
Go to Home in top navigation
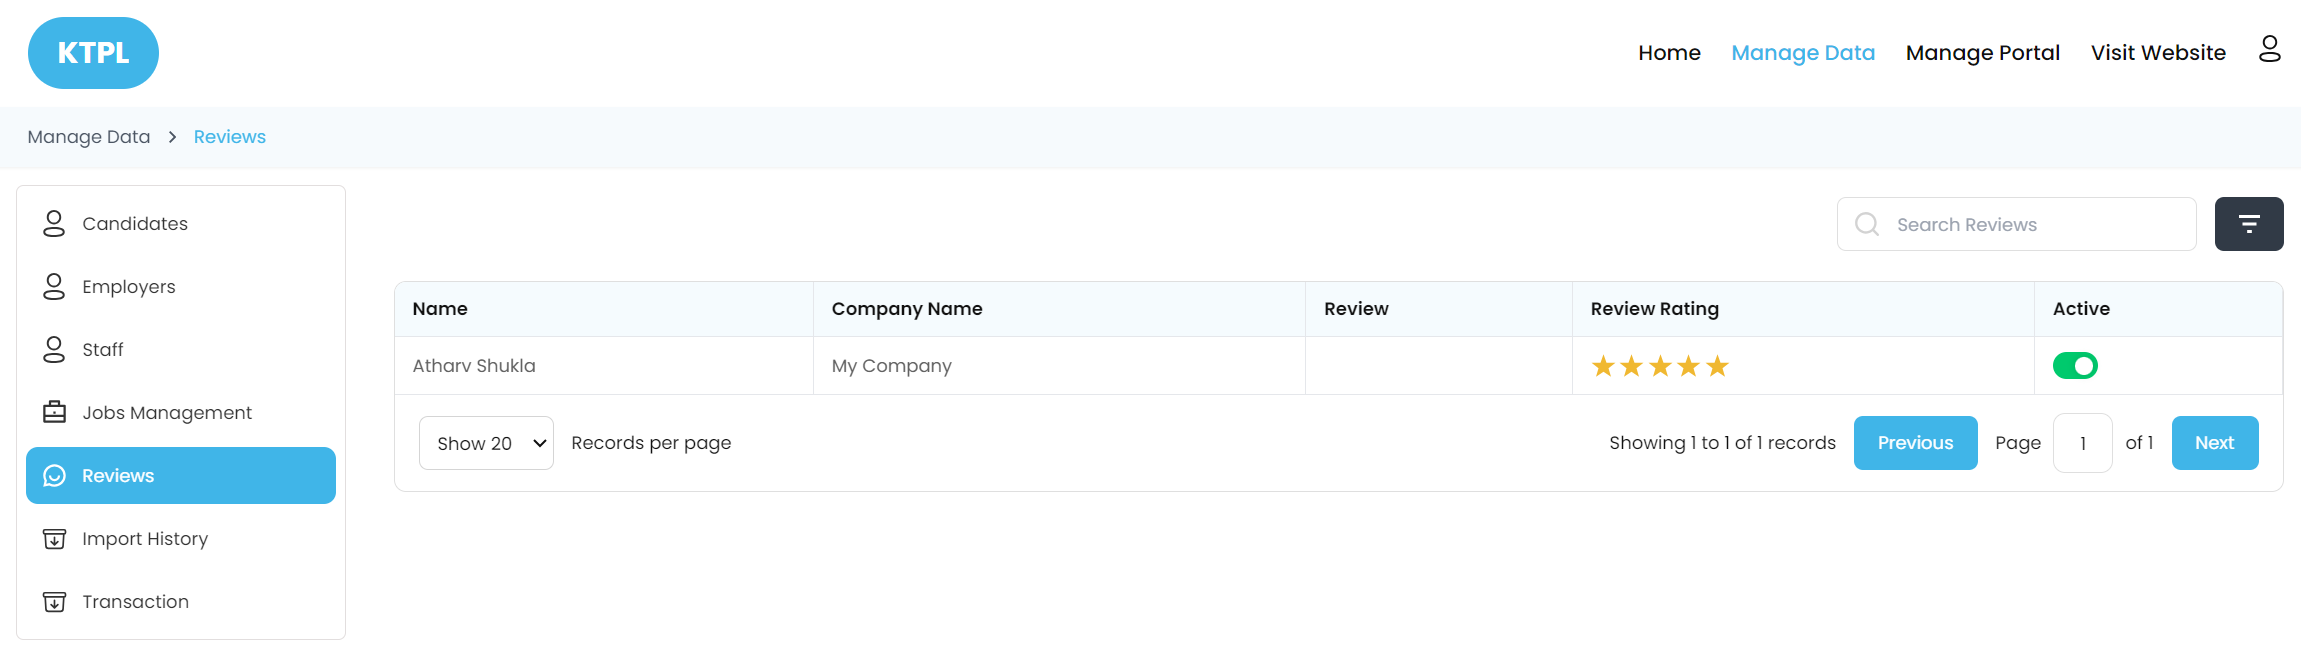point(1668,53)
